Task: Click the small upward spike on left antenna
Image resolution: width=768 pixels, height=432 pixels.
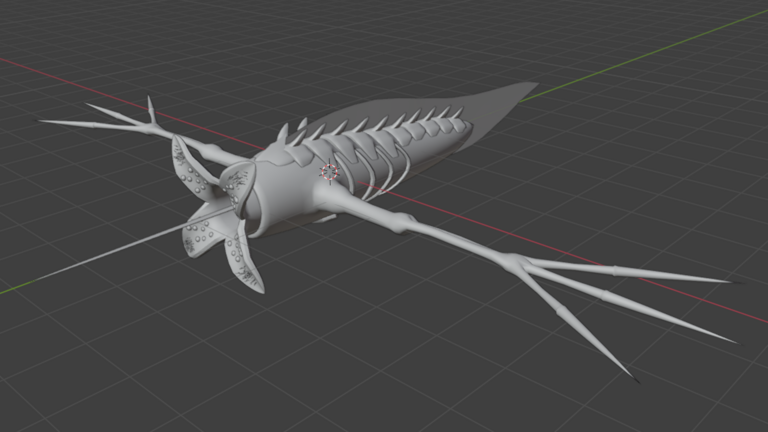Action: coord(151,107)
